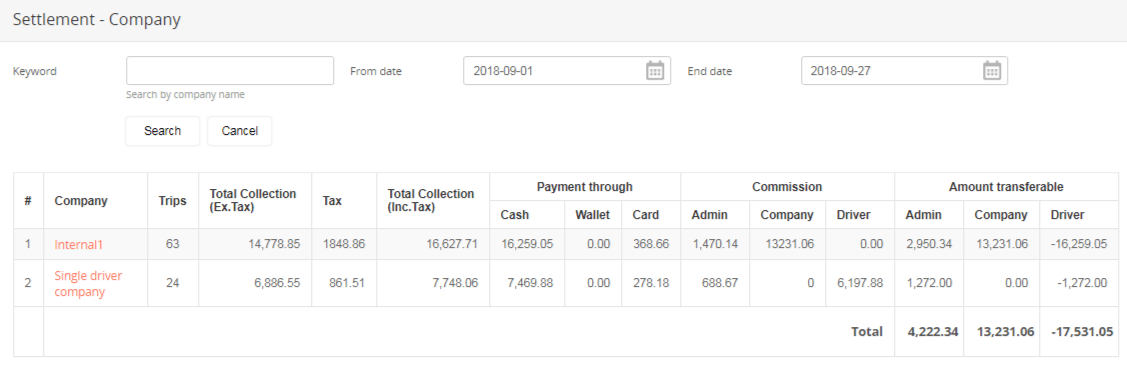Select the admin commission 688.67
The width and height of the screenshot is (1127, 380).
(x=720, y=283)
